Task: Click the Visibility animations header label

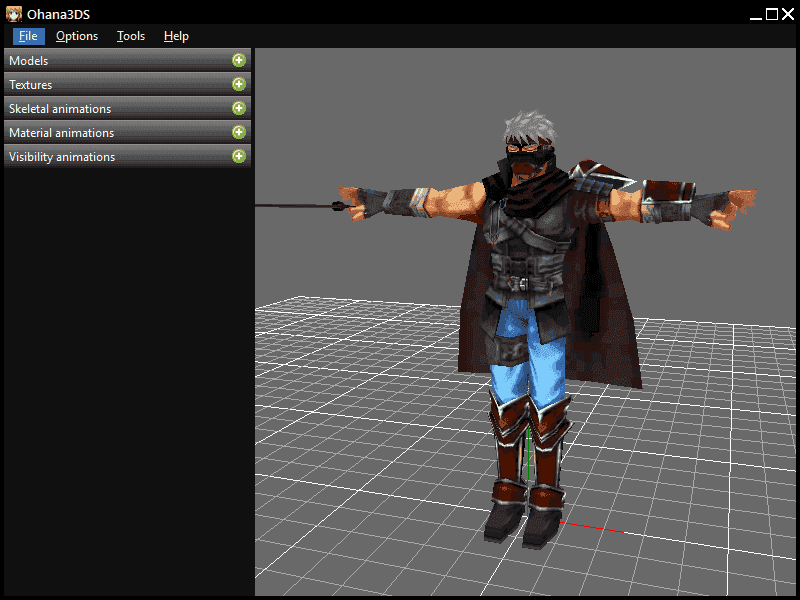Action: click(62, 157)
